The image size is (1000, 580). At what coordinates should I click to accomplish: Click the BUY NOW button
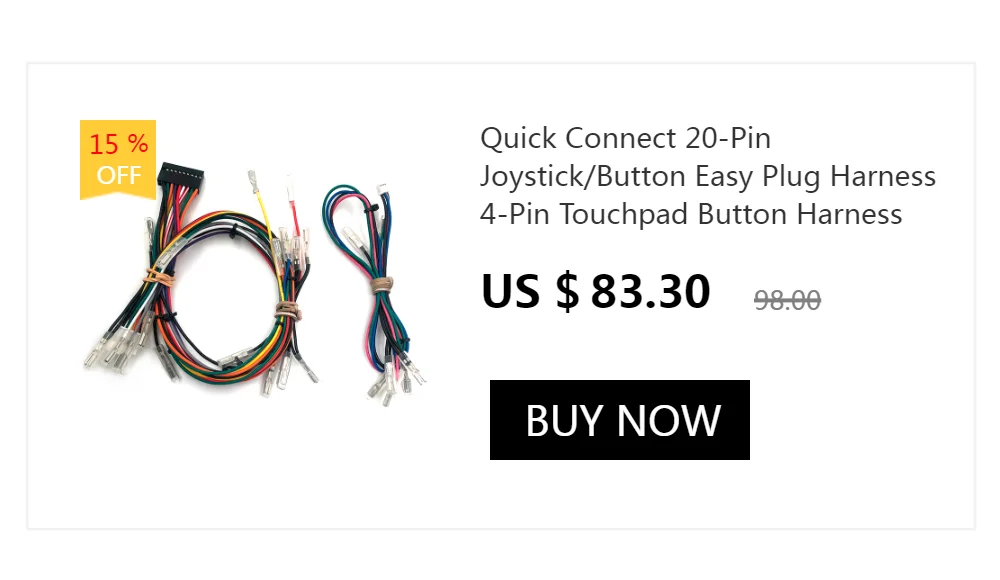[x=619, y=420]
